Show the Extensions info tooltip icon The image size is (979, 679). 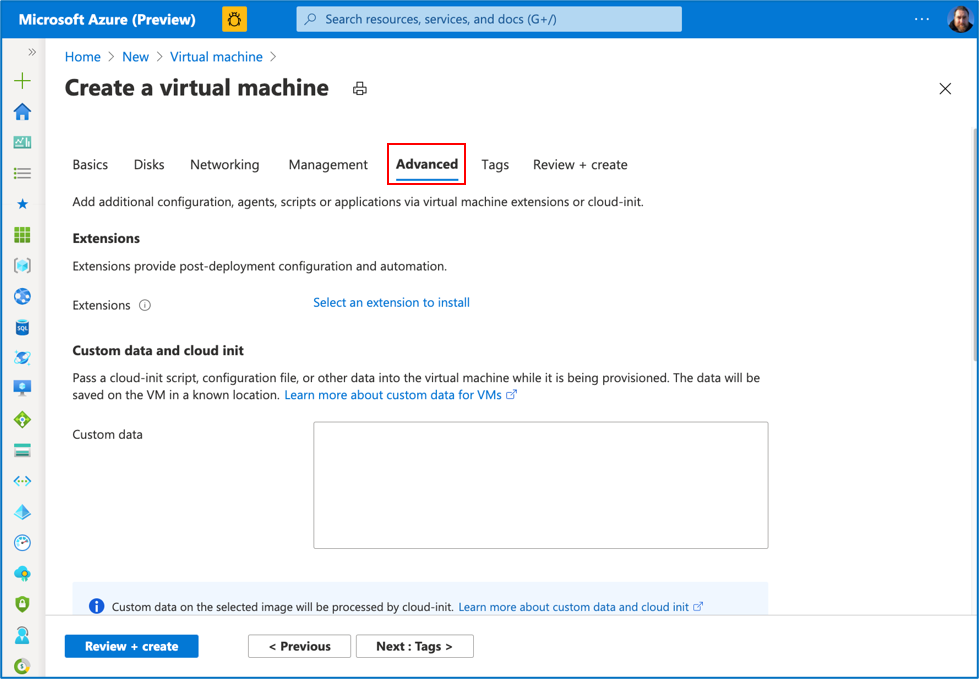pos(145,305)
